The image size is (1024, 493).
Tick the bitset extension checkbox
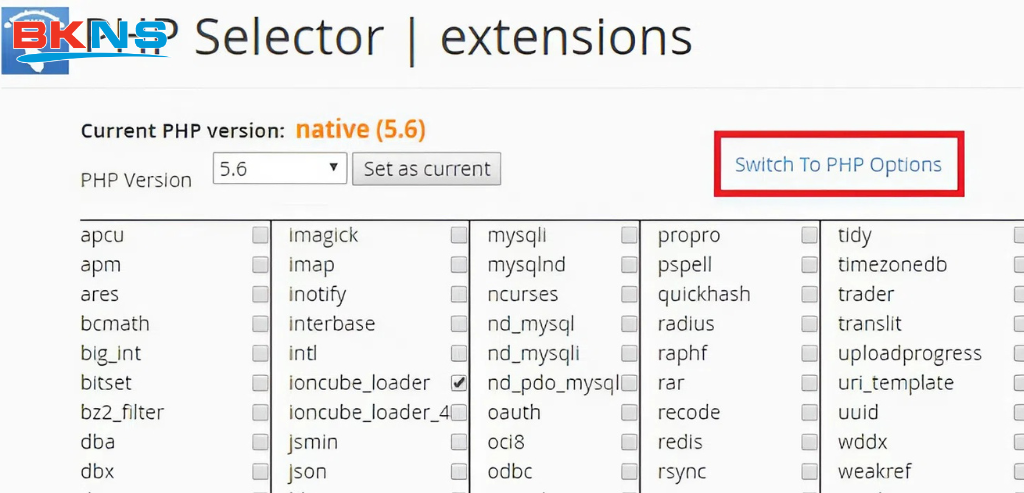pyautogui.click(x=261, y=383)
